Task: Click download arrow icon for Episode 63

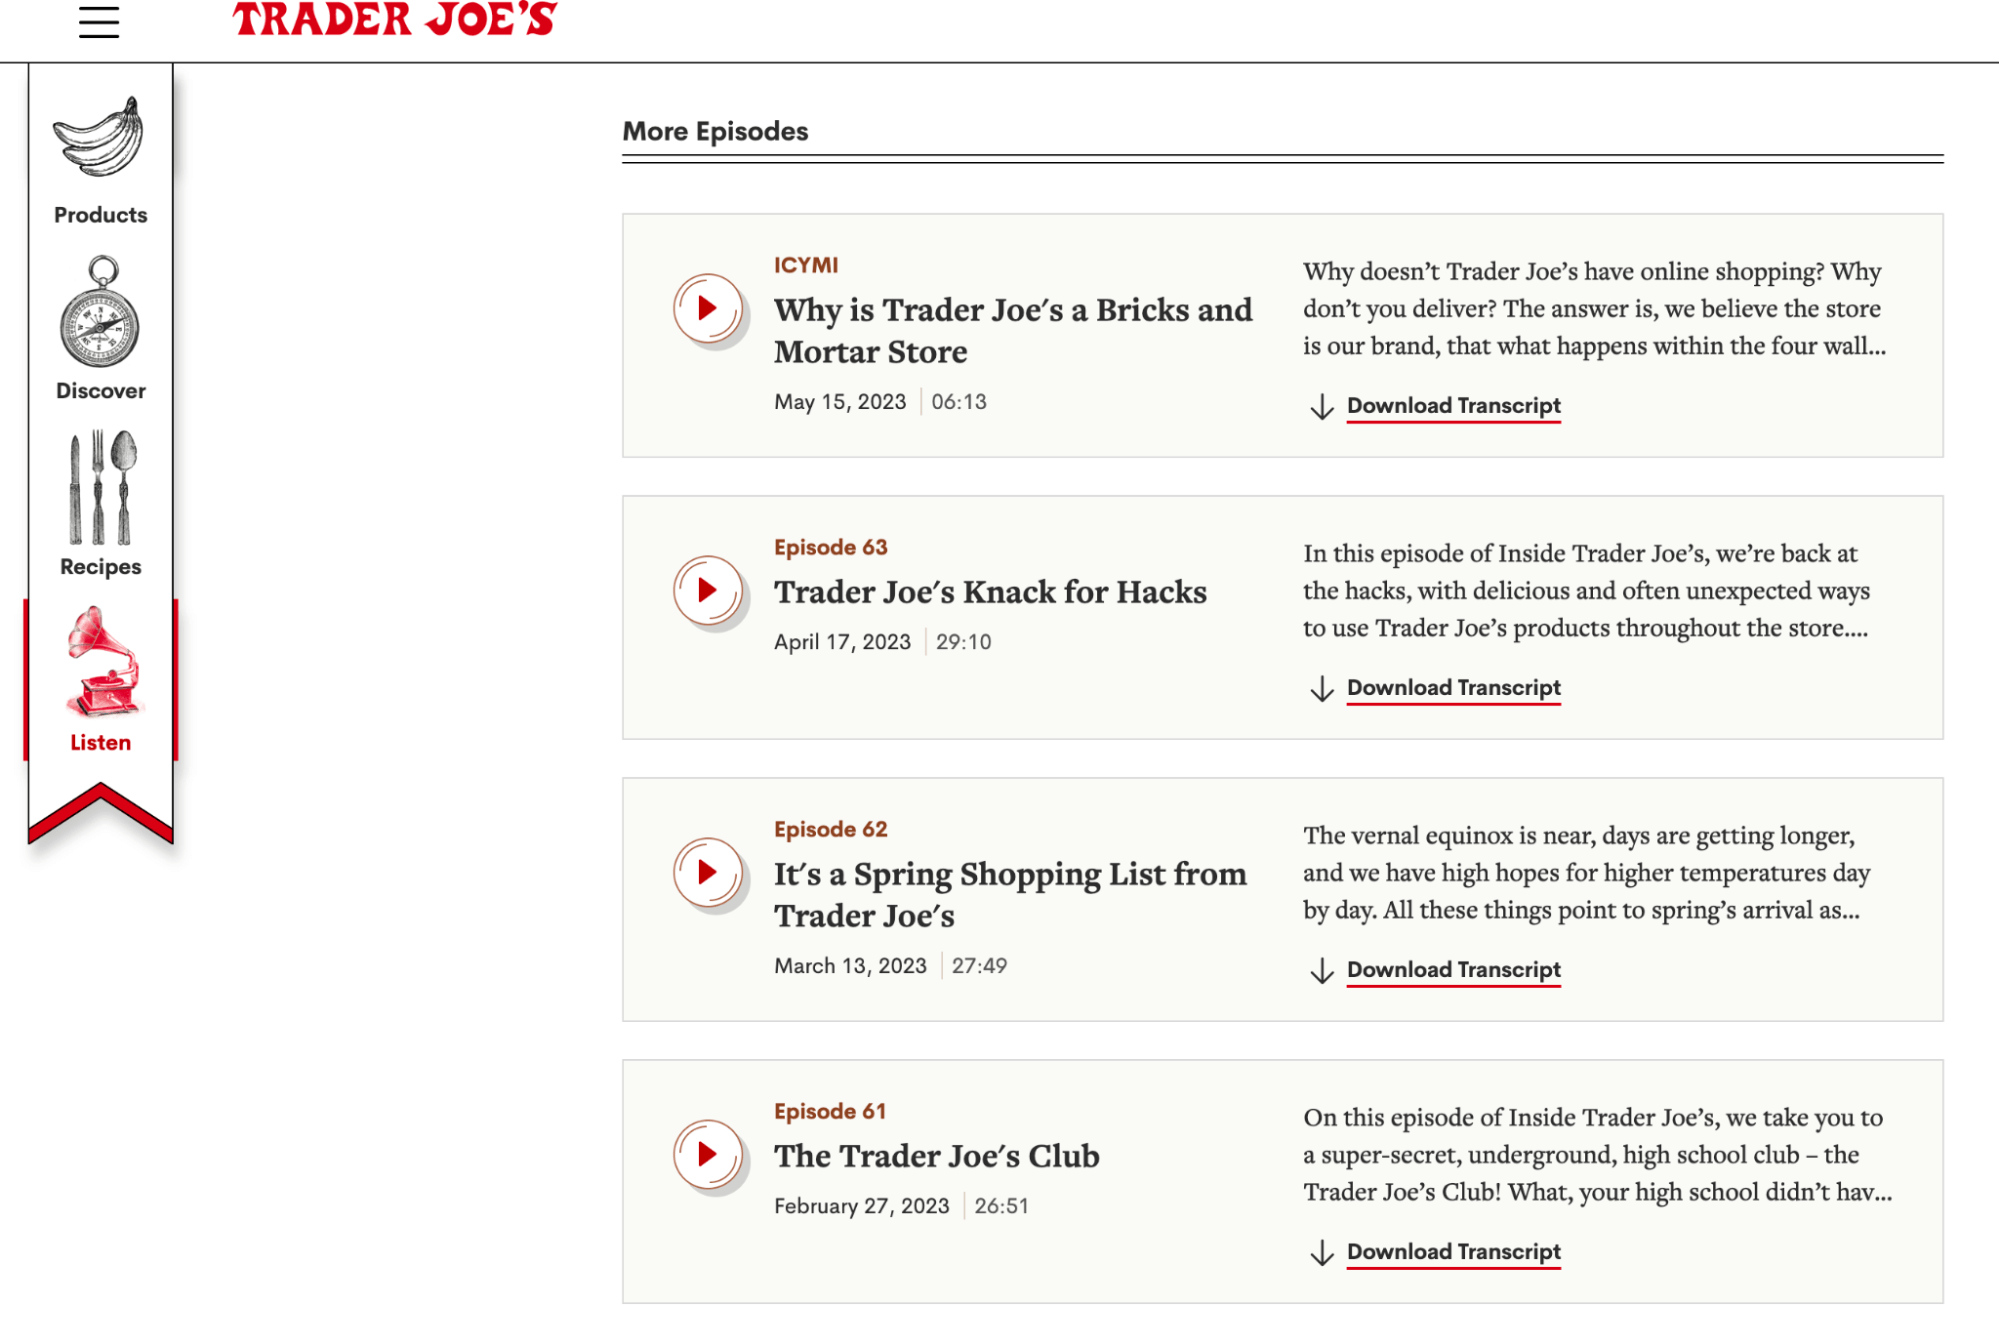Action: (1322, 689)
